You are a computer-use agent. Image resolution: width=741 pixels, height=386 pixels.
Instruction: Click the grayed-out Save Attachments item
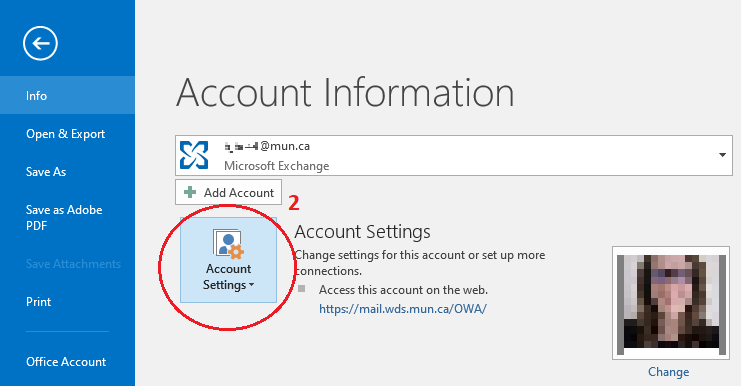click(x=73, y=264)
